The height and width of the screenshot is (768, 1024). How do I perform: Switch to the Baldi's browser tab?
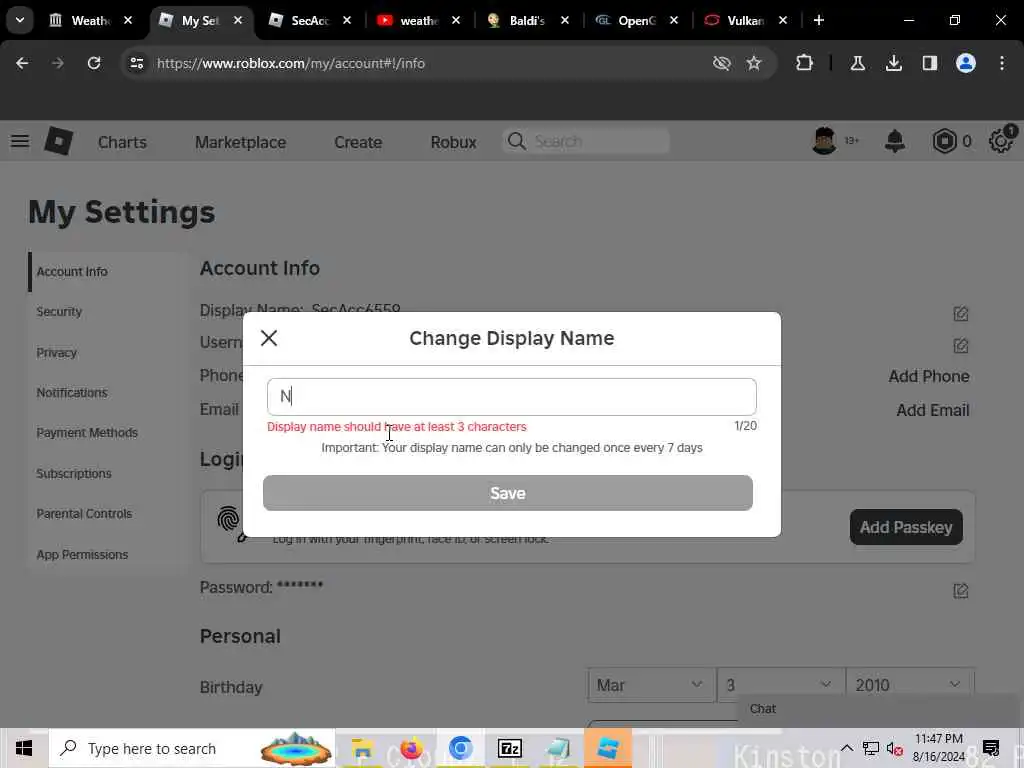526,20
